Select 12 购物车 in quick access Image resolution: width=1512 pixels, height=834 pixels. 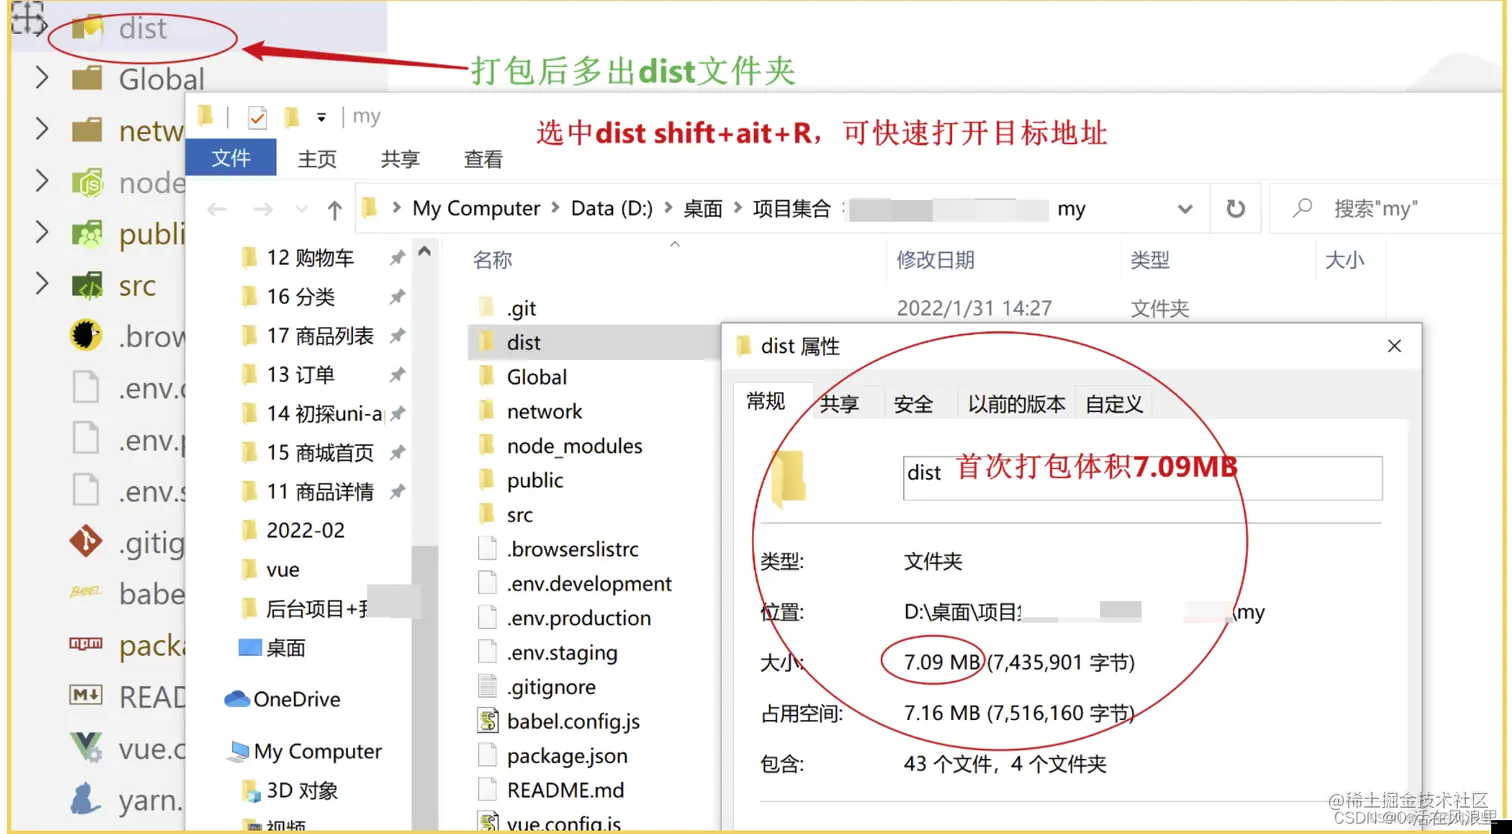(x=310, y=258)
